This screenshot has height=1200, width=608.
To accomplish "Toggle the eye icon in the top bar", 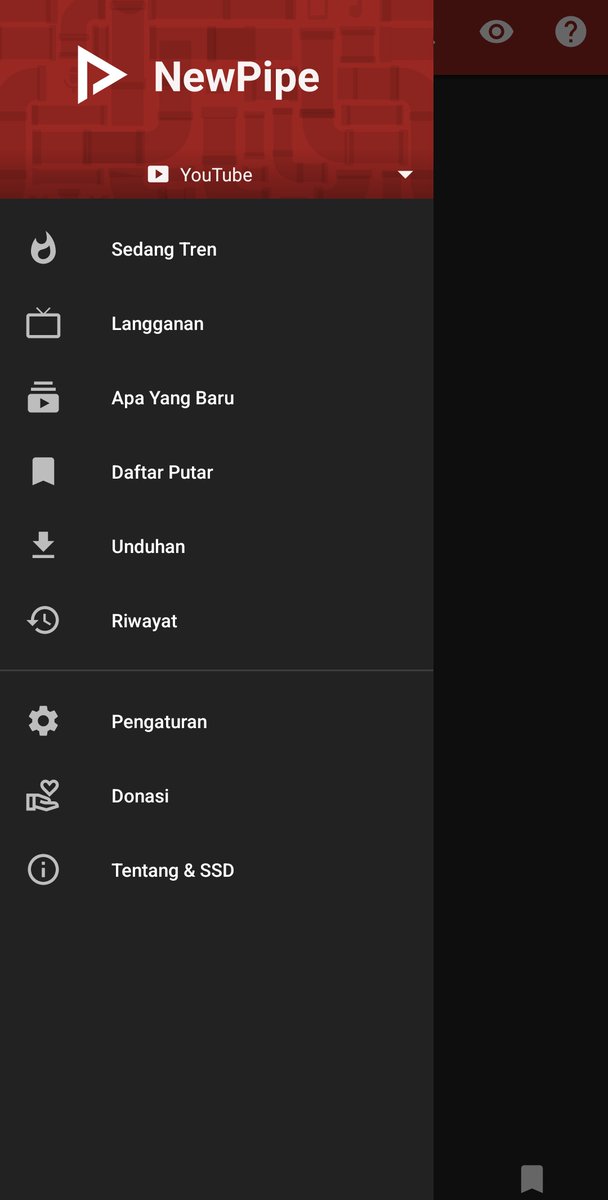I will pos(496,32).
